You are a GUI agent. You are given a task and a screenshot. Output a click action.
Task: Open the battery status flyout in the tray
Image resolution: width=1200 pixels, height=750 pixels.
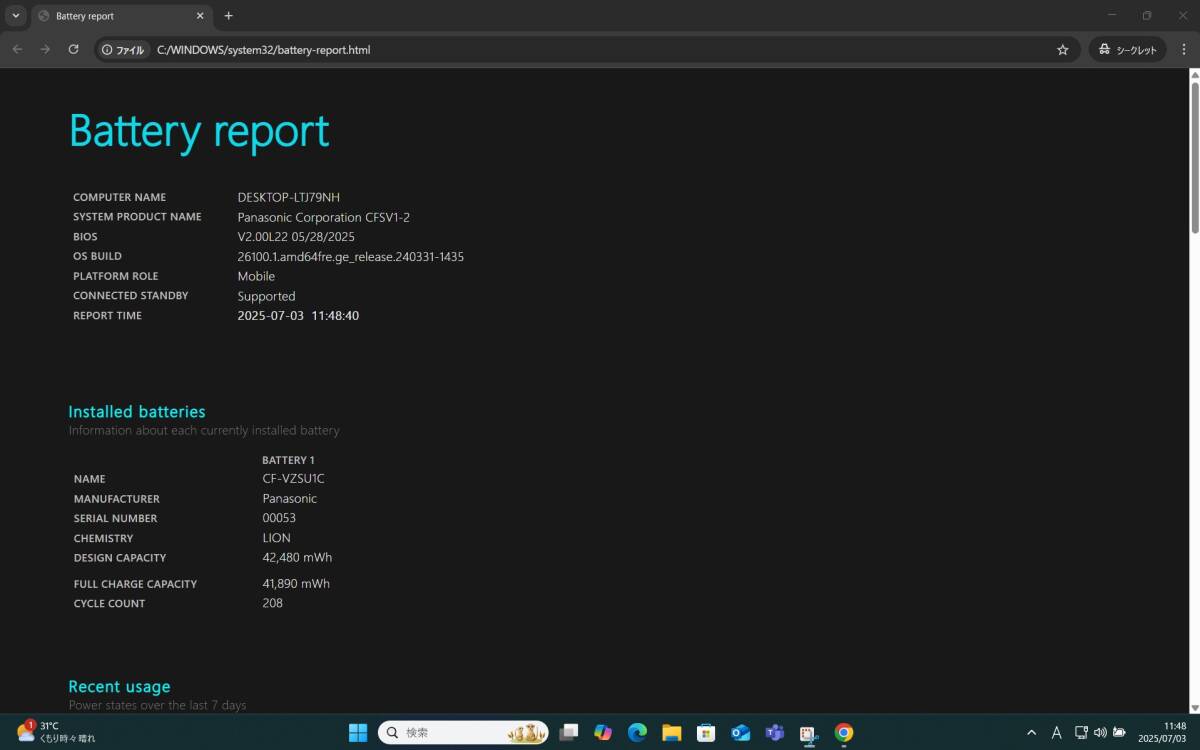[1119, 732]
